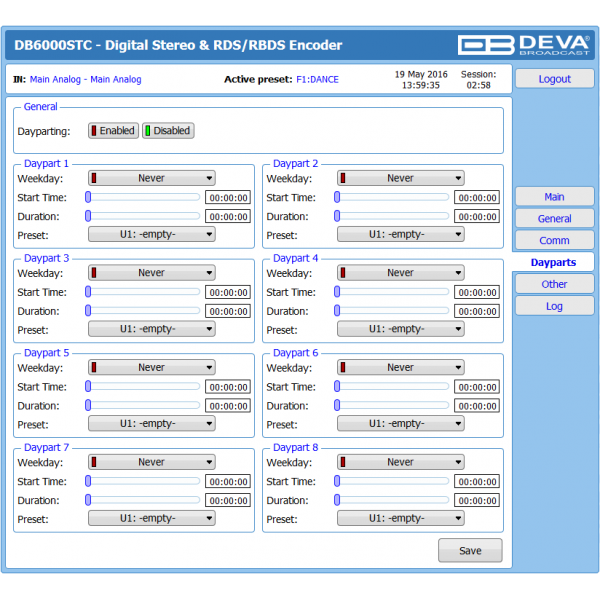Click the DB6000STC encoder title text
The width and height of the screenshot is (600, 600).
click(x=178, y=45)
